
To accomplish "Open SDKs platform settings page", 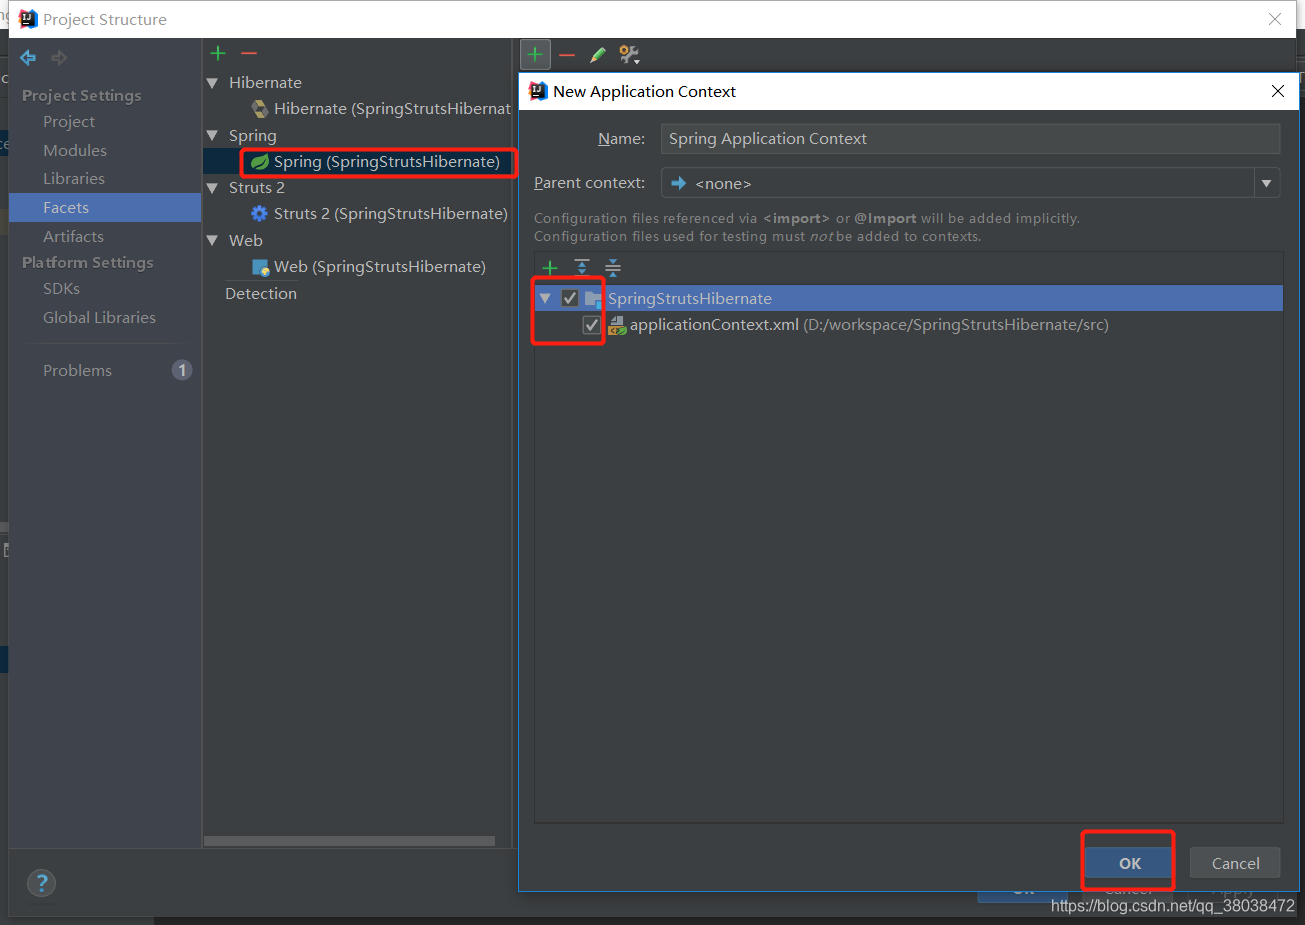I will click(61, 289).
